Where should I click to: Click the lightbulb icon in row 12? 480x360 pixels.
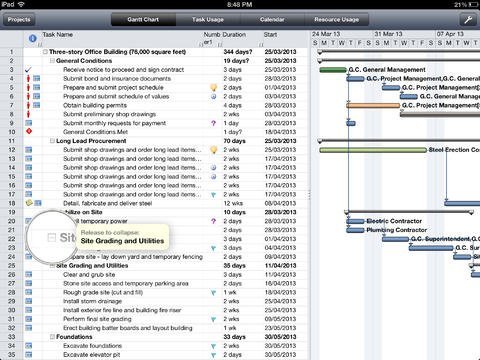point(214,150)
